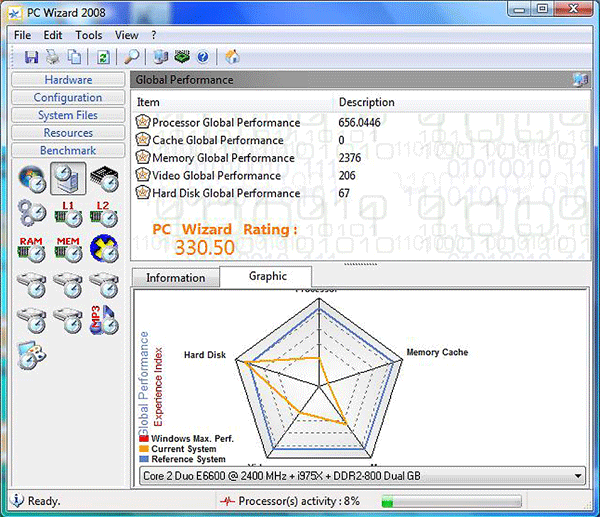Select Video Global Performance row
The width and height of the screenshot is (600, 517).
point(361,175)
